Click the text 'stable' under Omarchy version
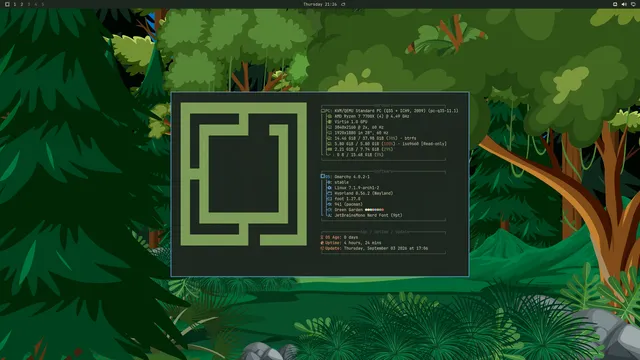This screenshot has height=360, width=640. 342,182
